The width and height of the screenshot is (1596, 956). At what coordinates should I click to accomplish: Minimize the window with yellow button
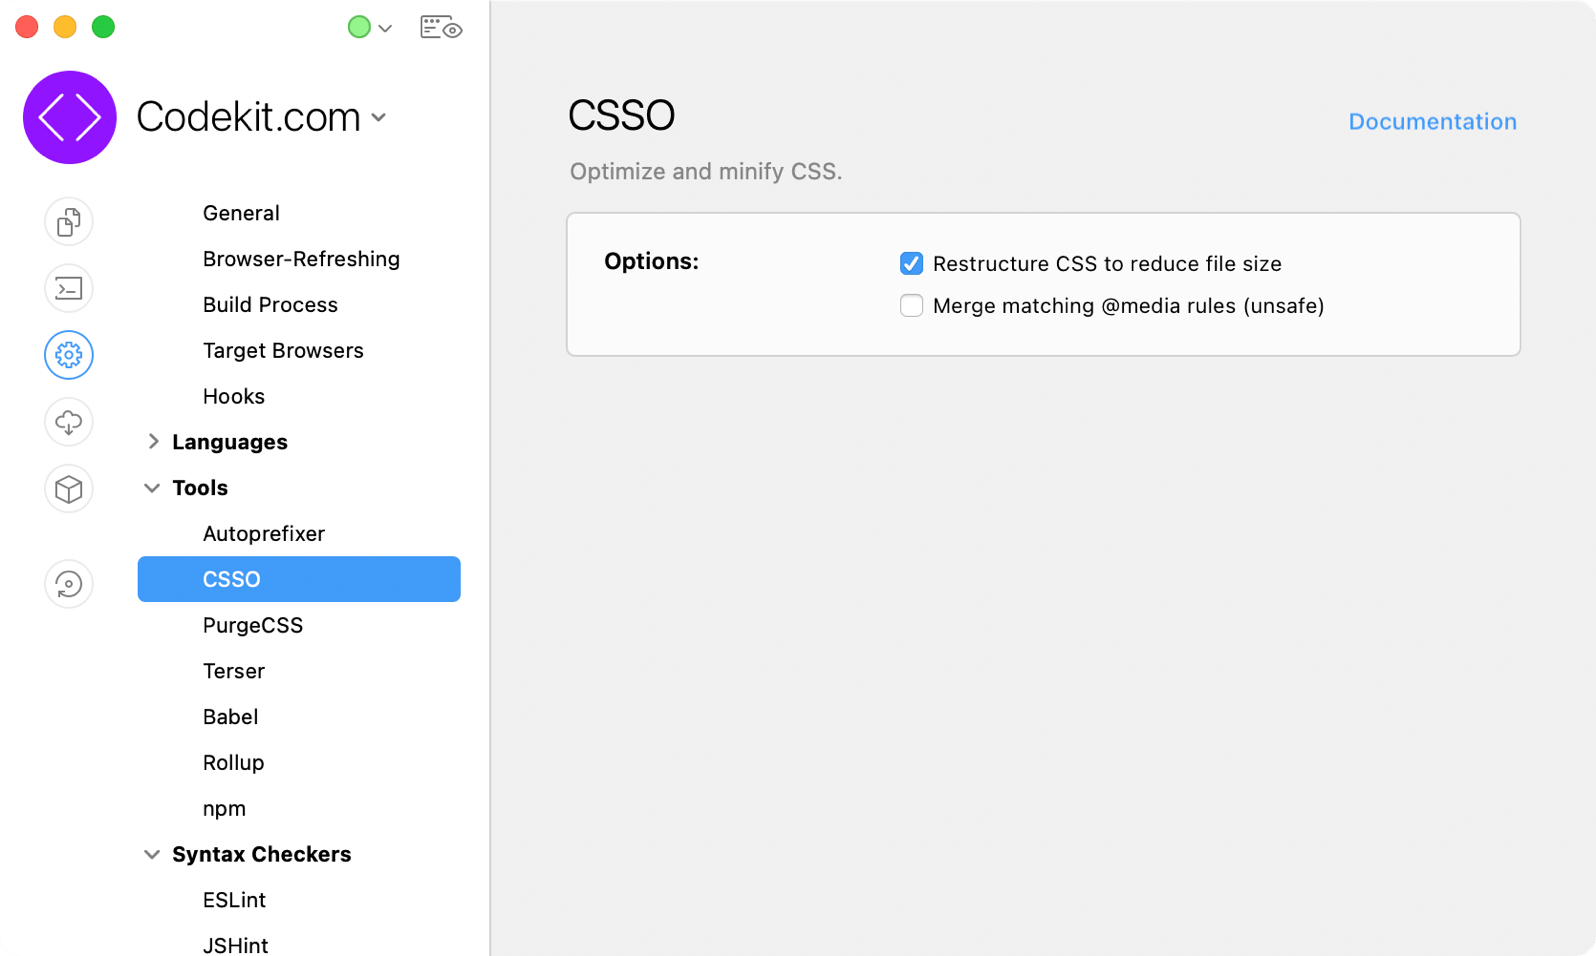tap(65, 27)
